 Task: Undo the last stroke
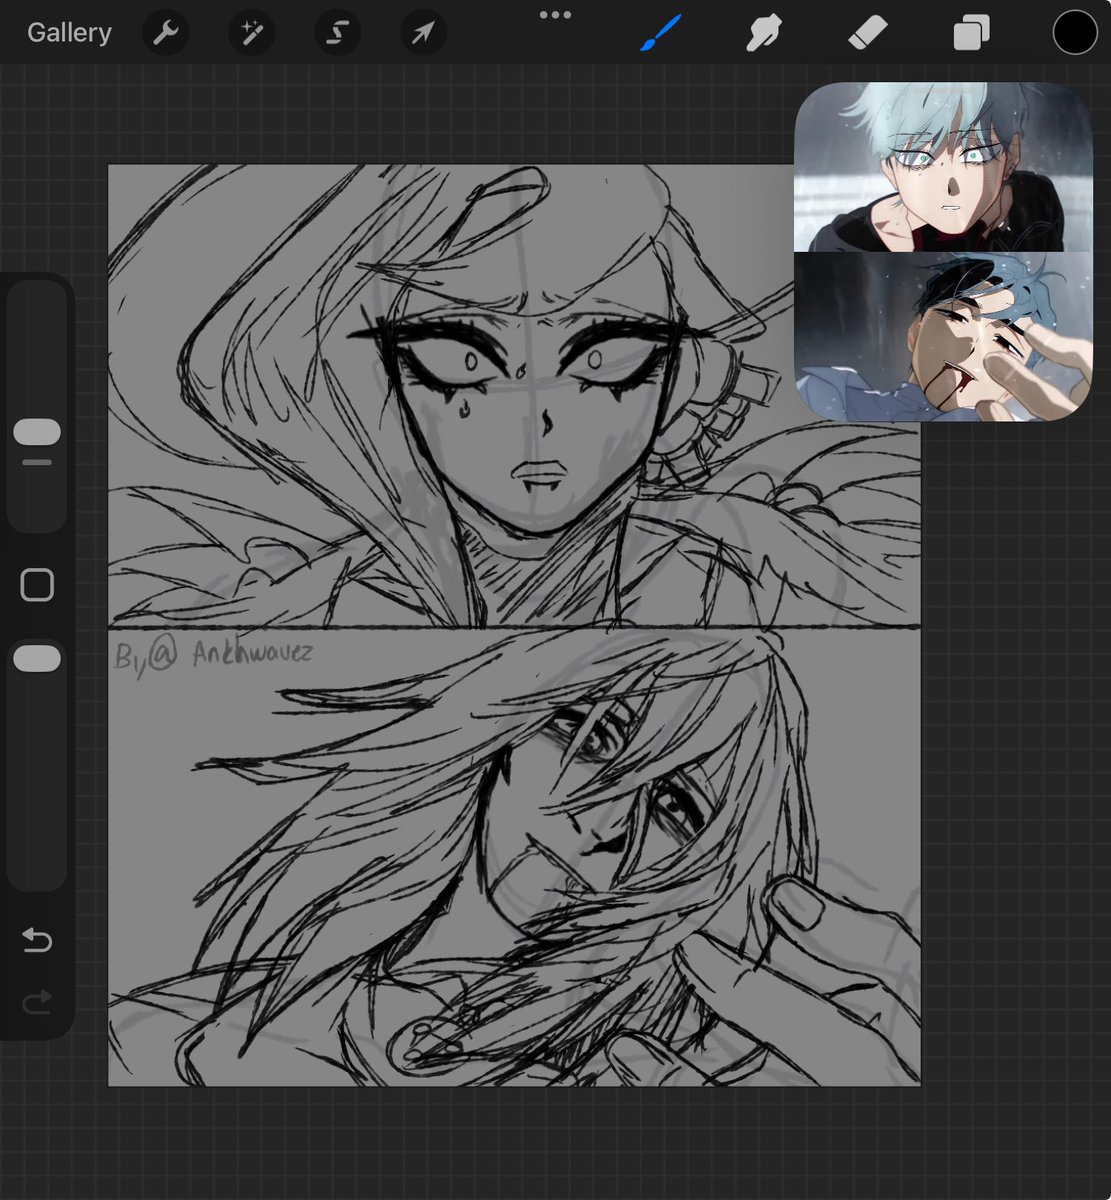click(37, 940)
